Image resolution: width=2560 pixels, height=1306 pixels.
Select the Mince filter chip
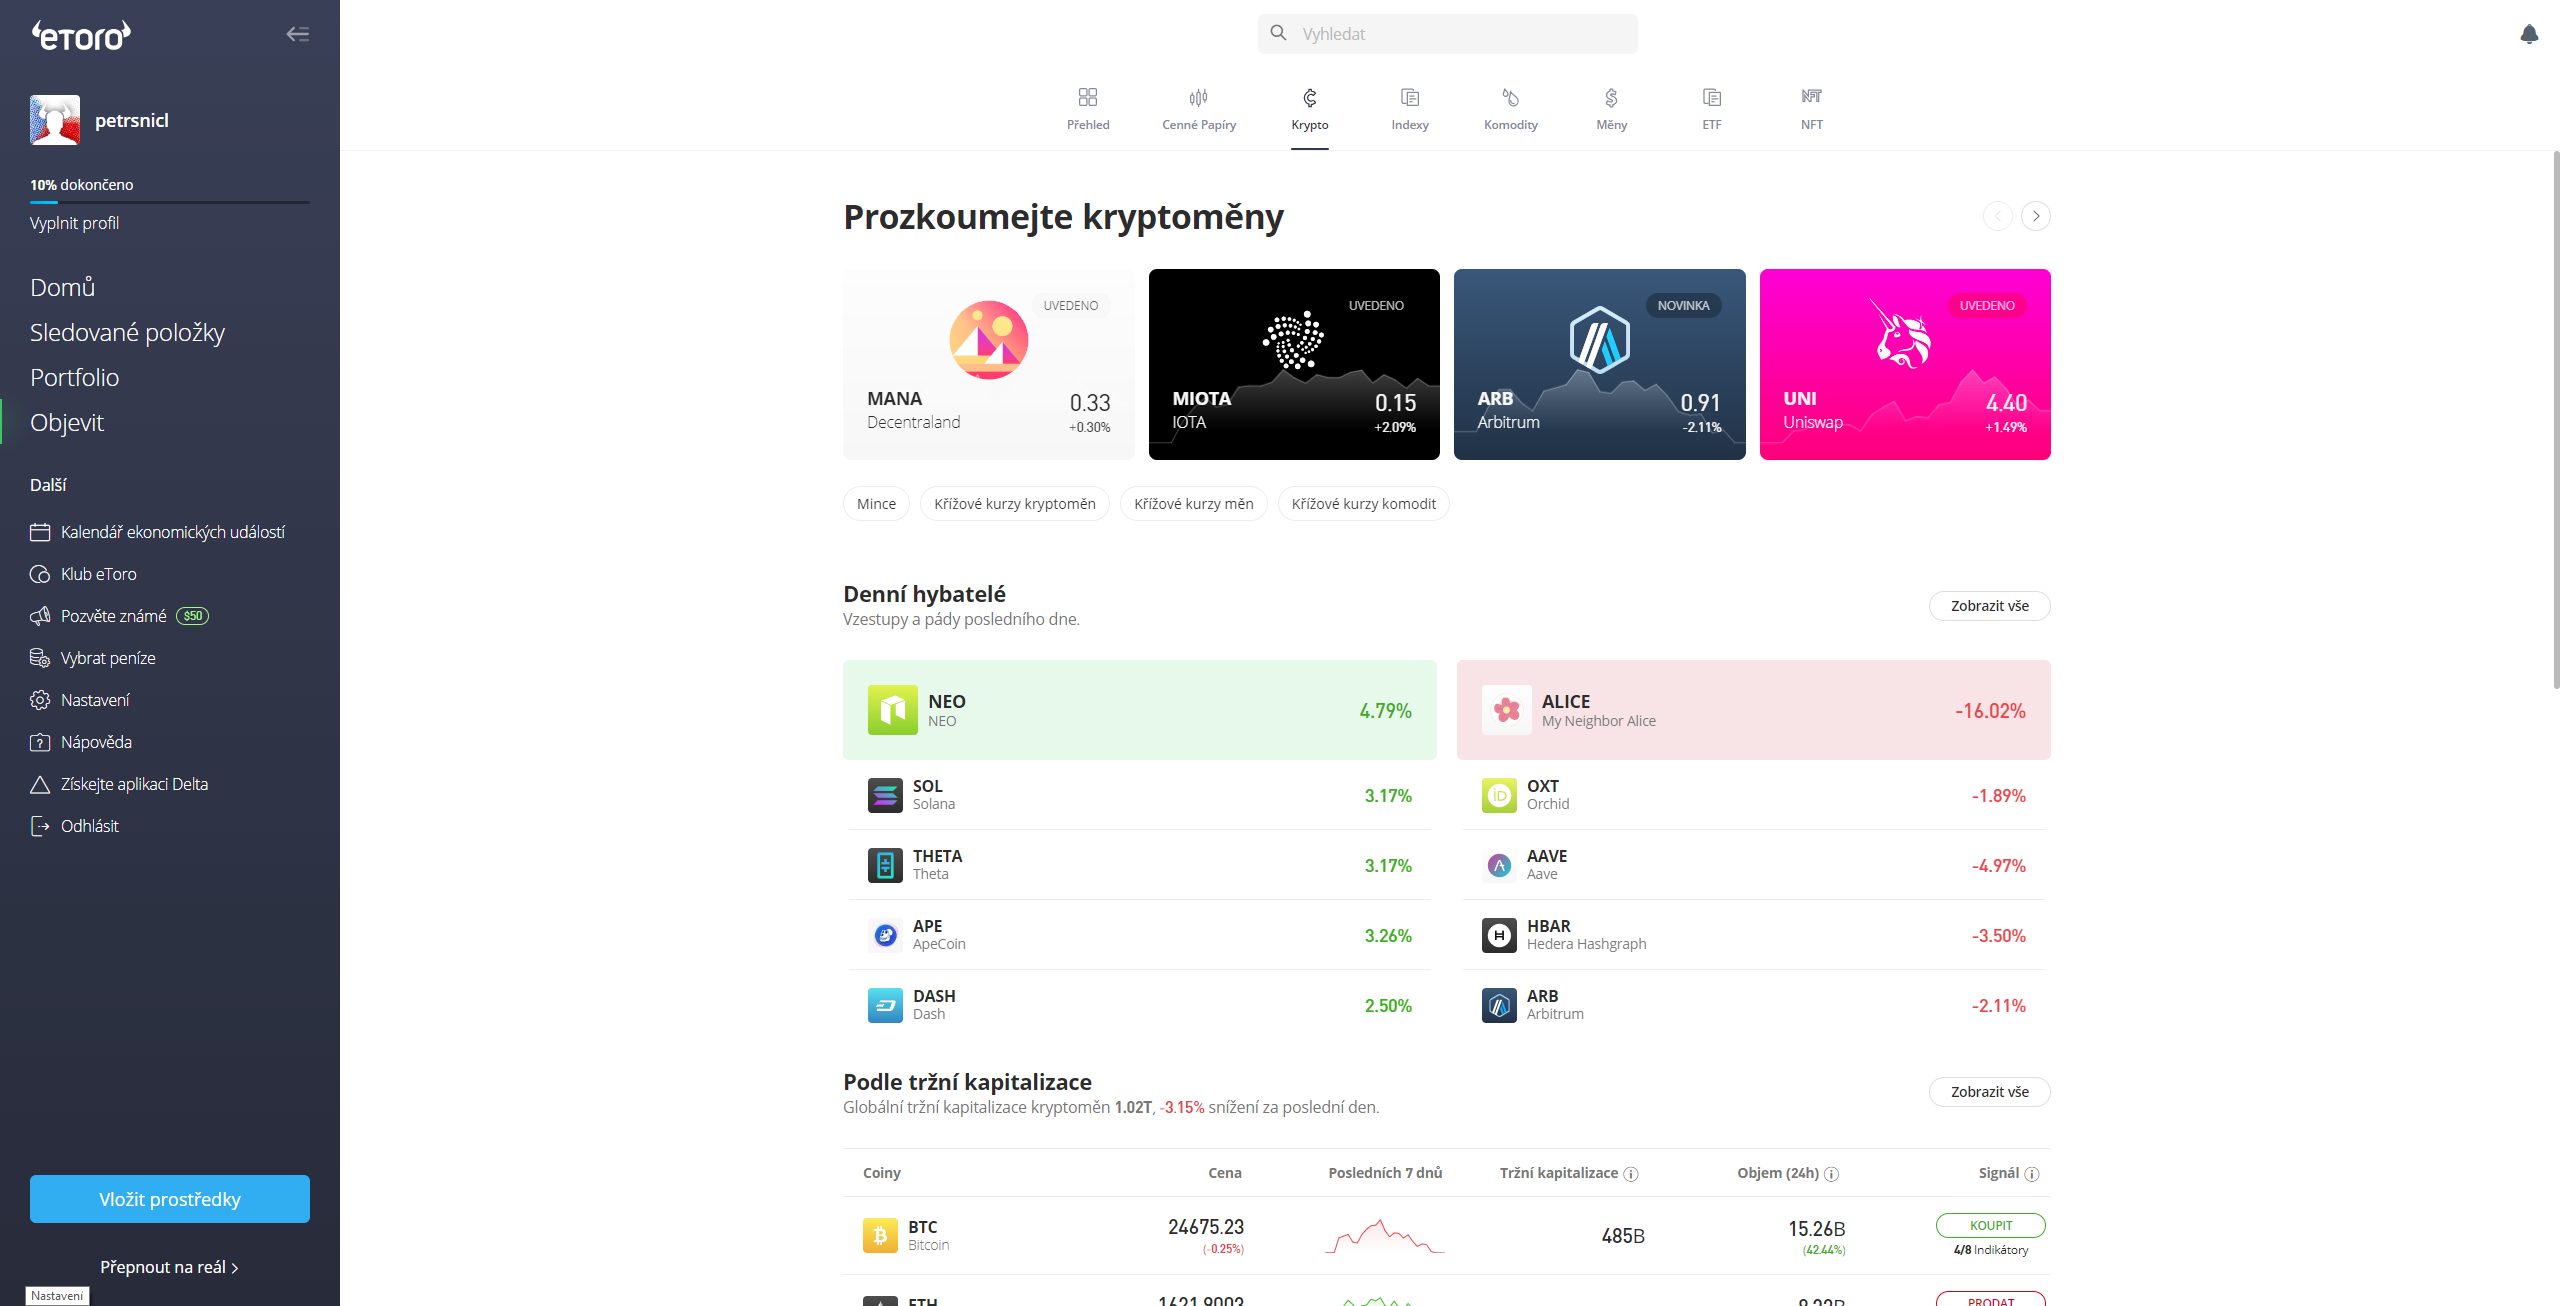point(876,504)
